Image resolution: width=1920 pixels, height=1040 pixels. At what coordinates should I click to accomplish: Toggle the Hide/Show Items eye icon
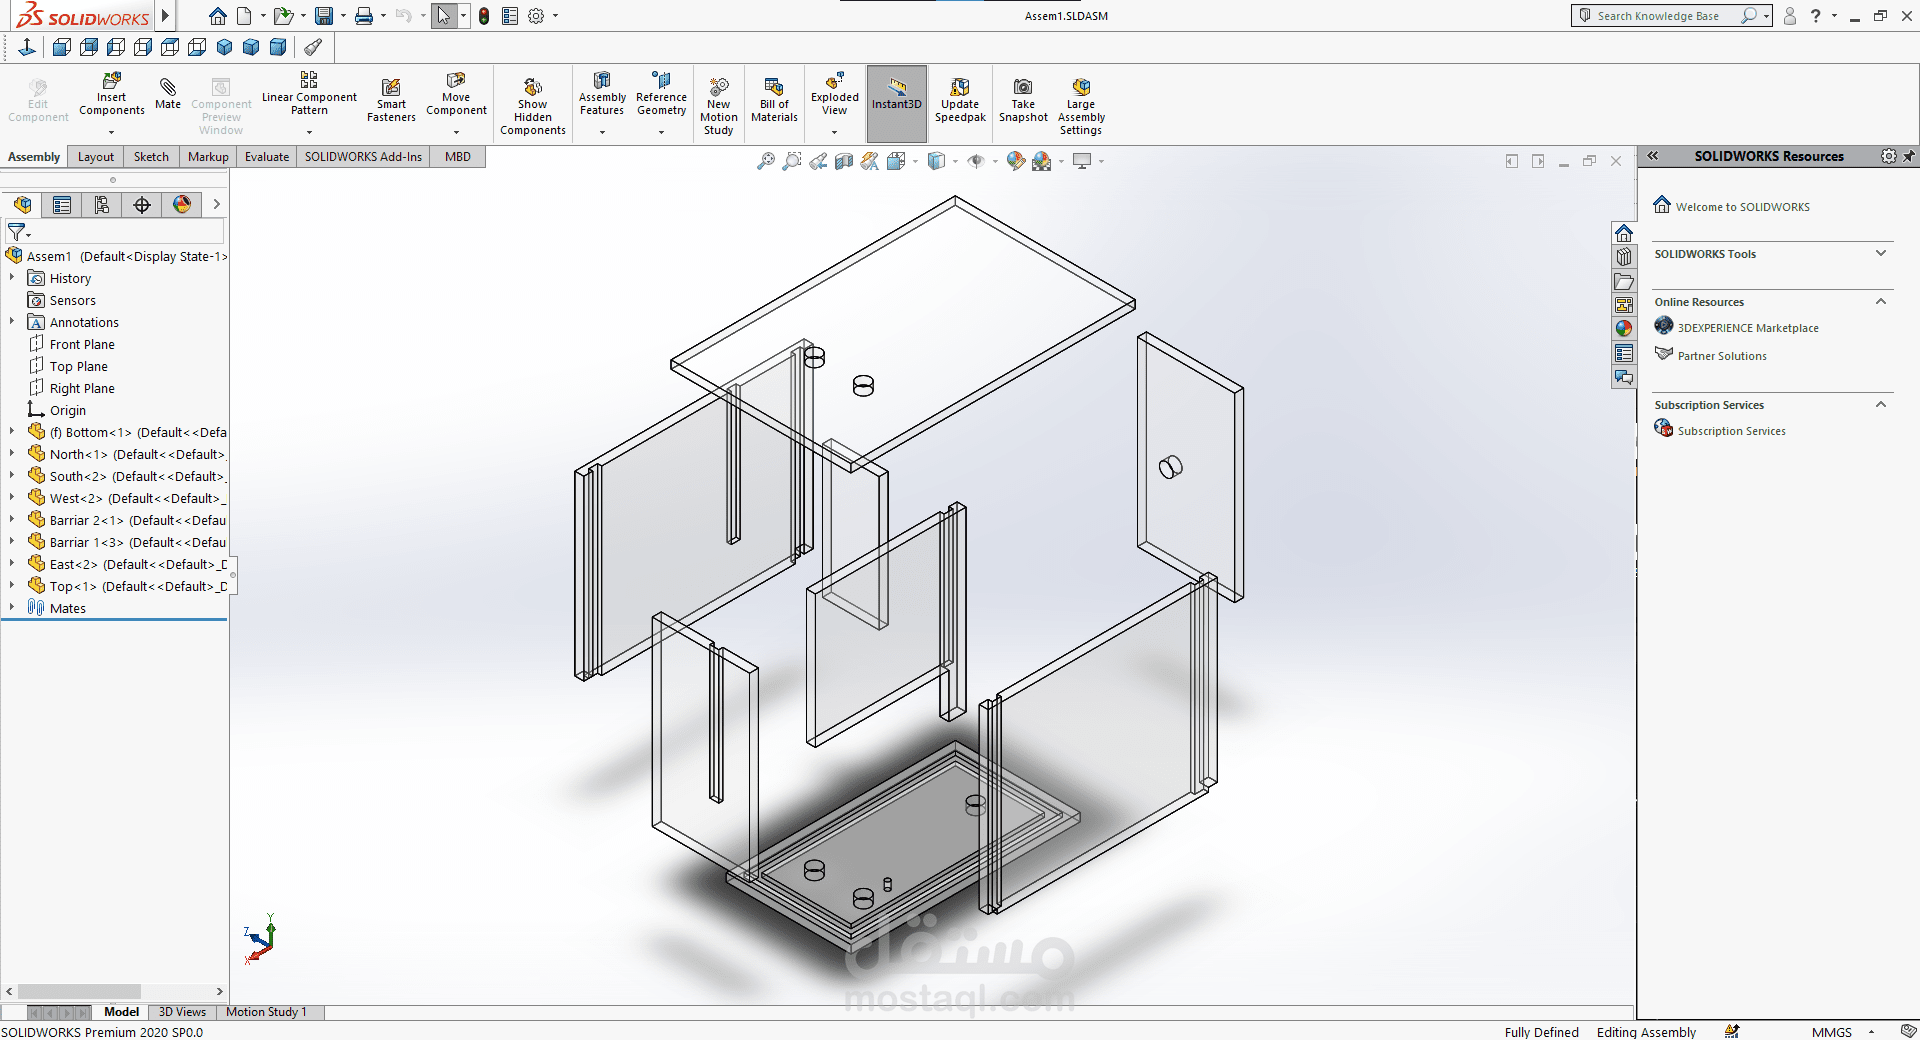976,161
